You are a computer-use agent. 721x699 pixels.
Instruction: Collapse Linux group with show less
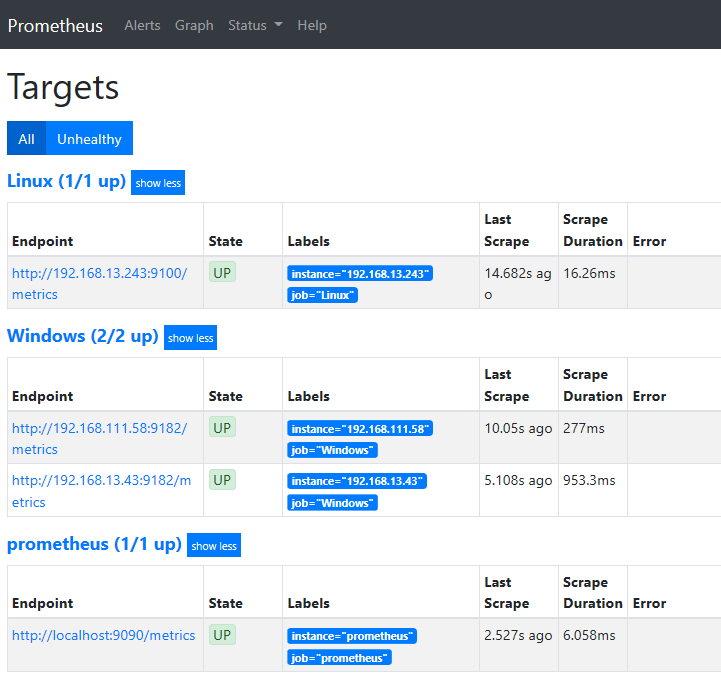(158, 183)
